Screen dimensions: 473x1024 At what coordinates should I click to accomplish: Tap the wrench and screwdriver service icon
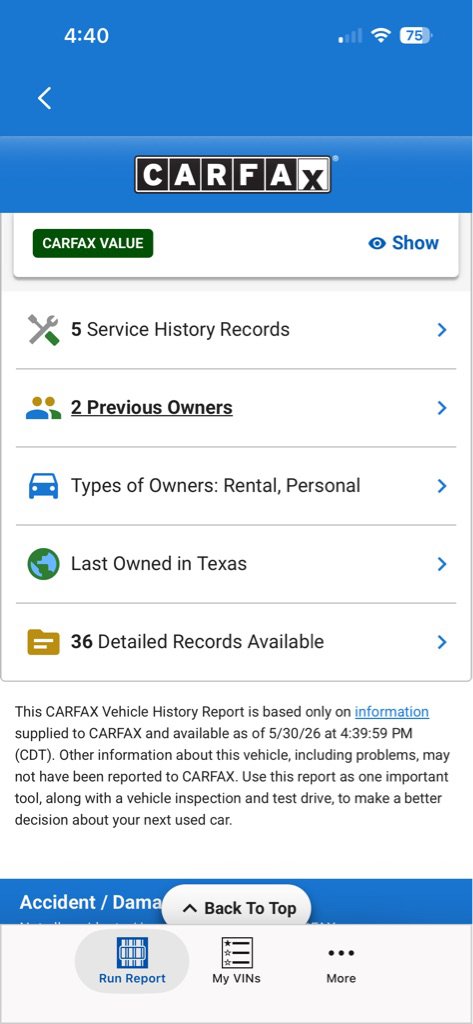[44, 329]
